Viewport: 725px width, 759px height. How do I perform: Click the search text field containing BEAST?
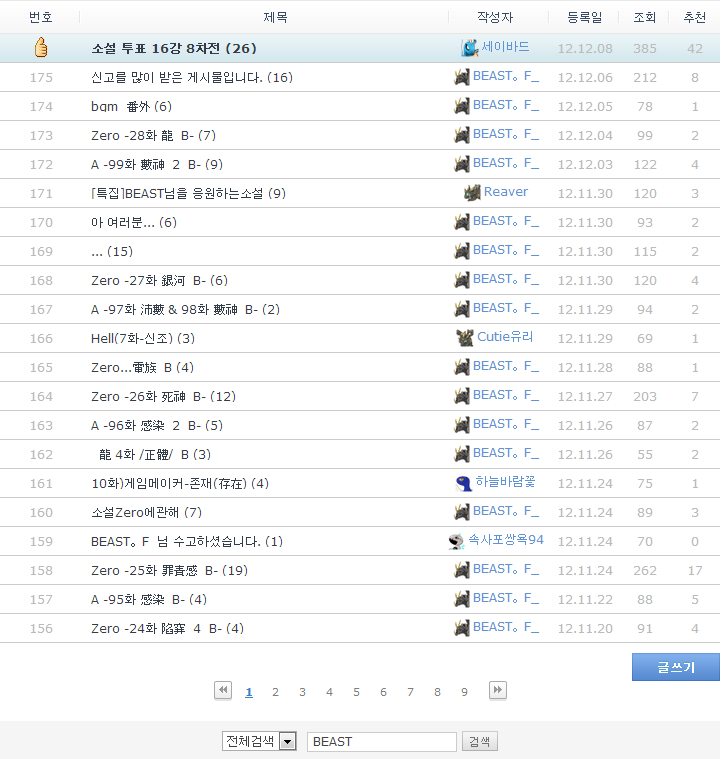pyautogui.click(x=381, y=741)
